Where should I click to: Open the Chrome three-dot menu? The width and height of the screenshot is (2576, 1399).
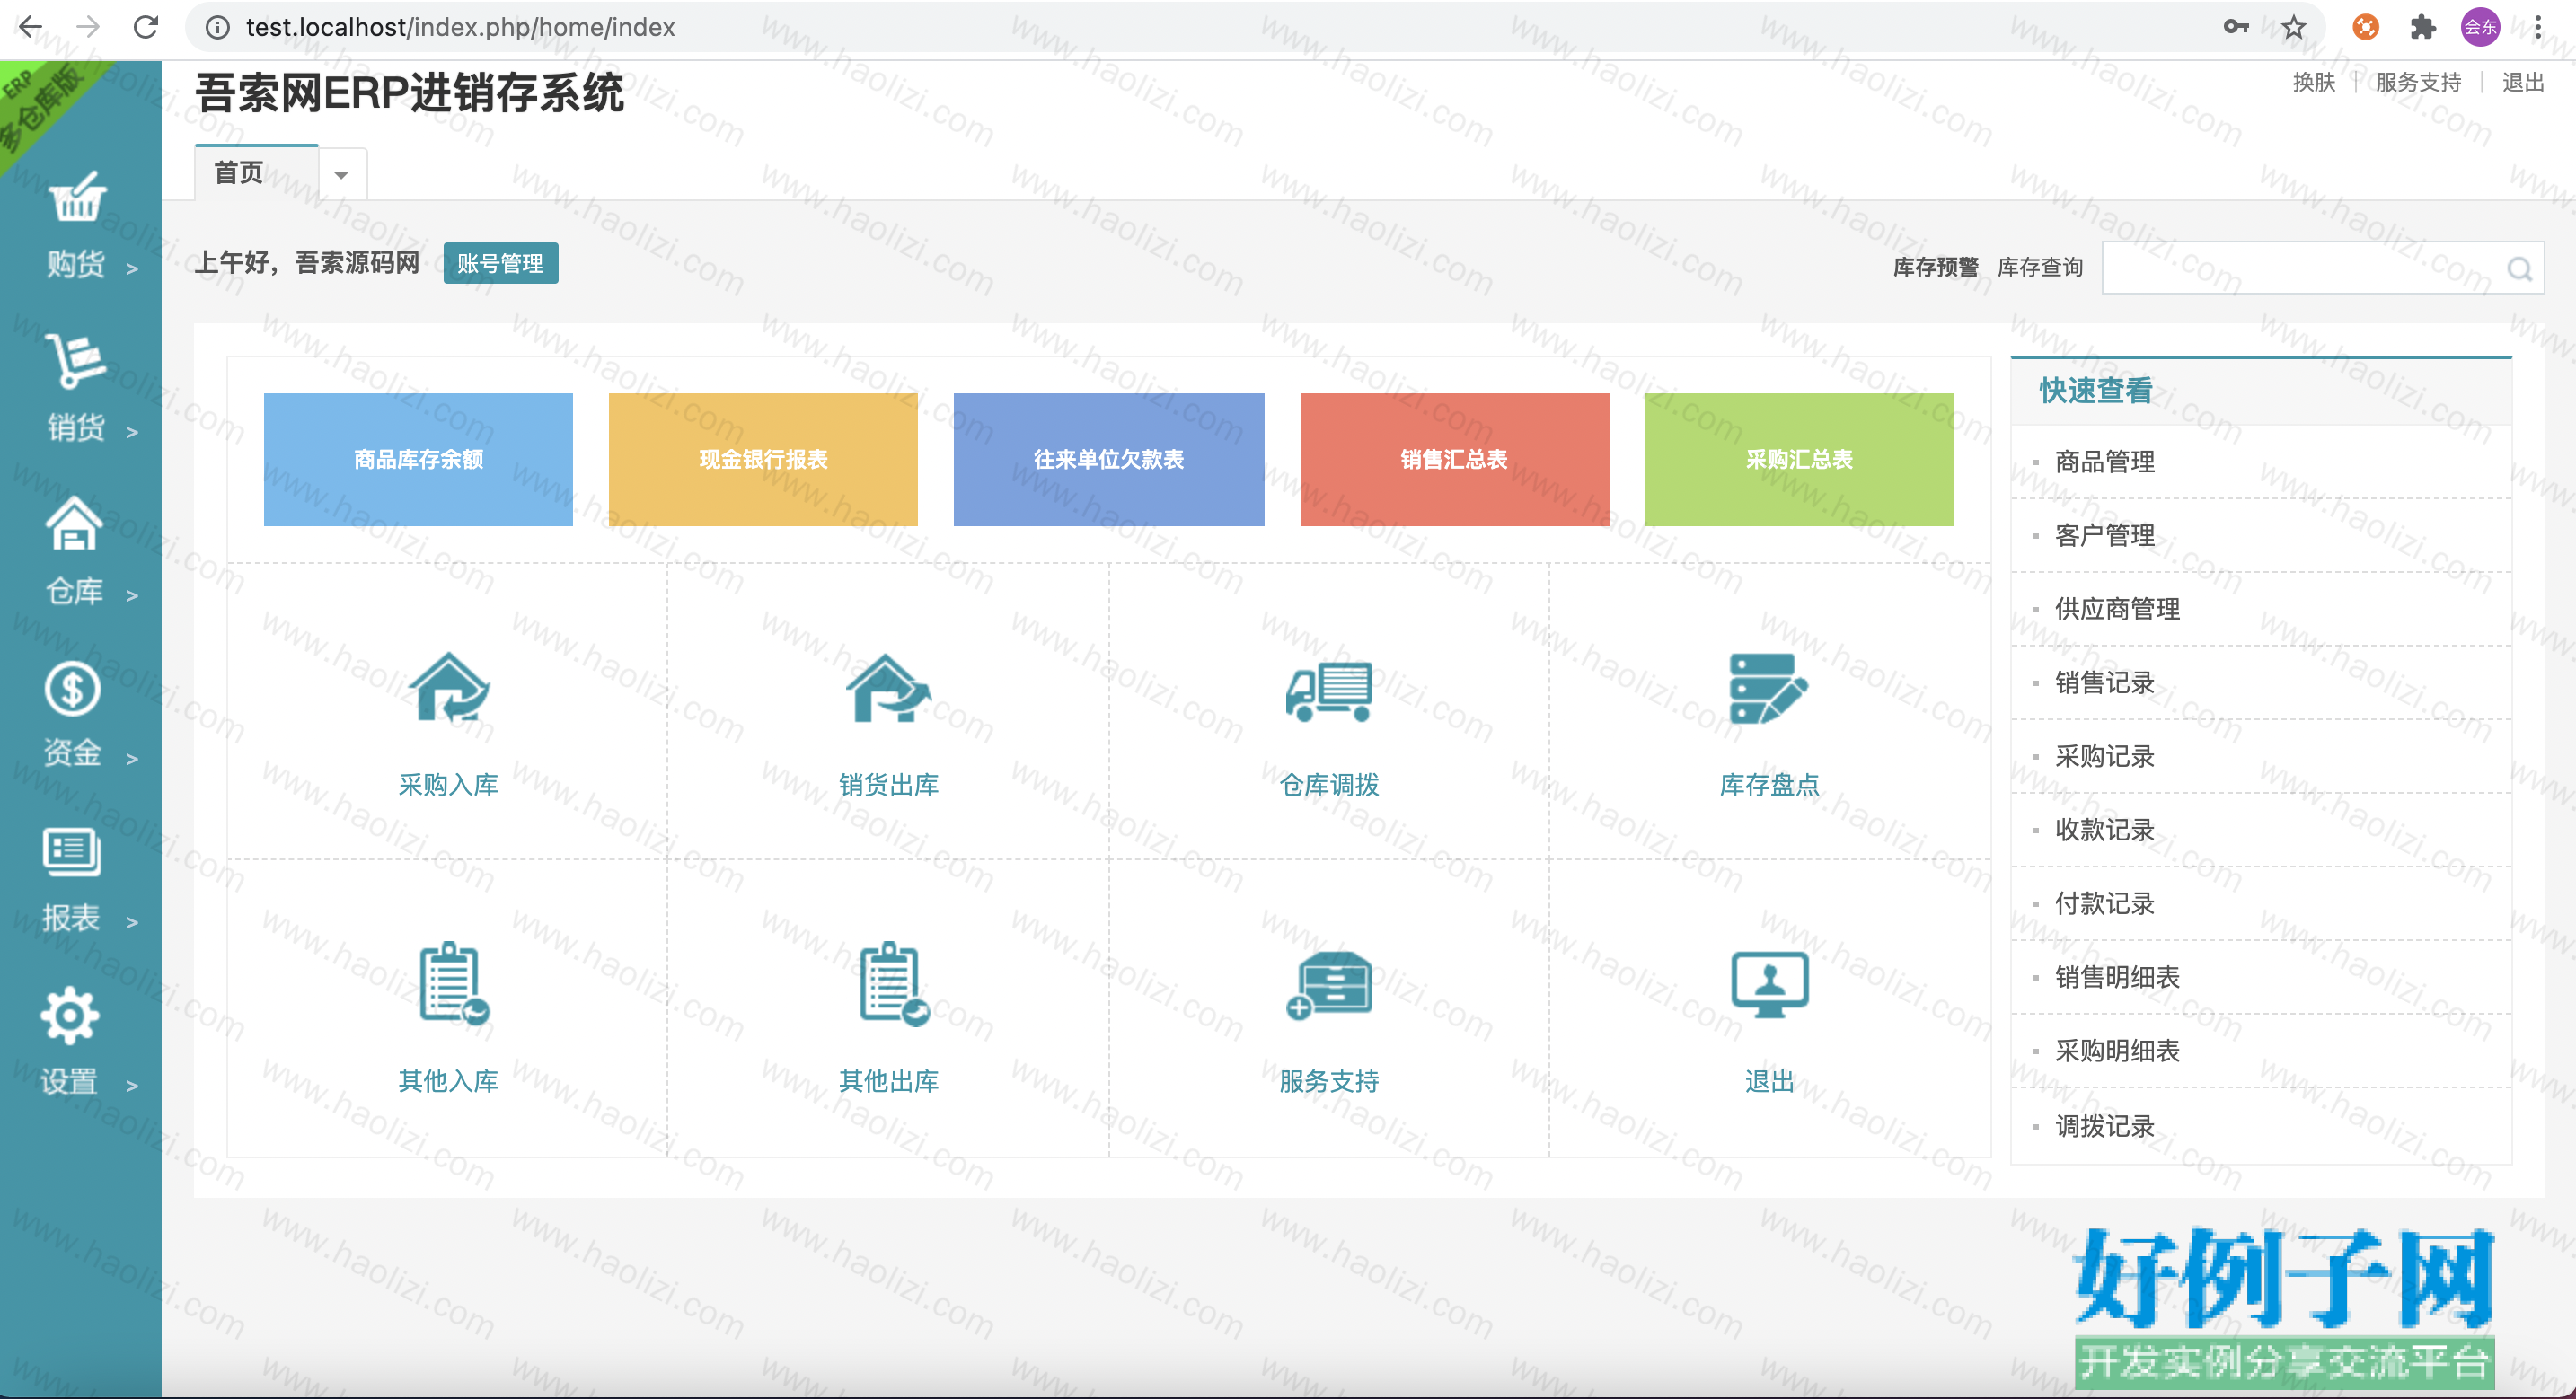click(2537, 27)
